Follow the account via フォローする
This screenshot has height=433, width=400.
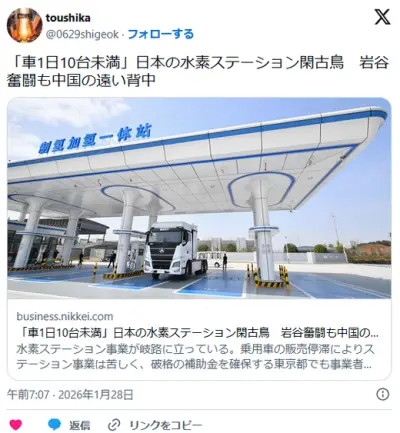161,34
